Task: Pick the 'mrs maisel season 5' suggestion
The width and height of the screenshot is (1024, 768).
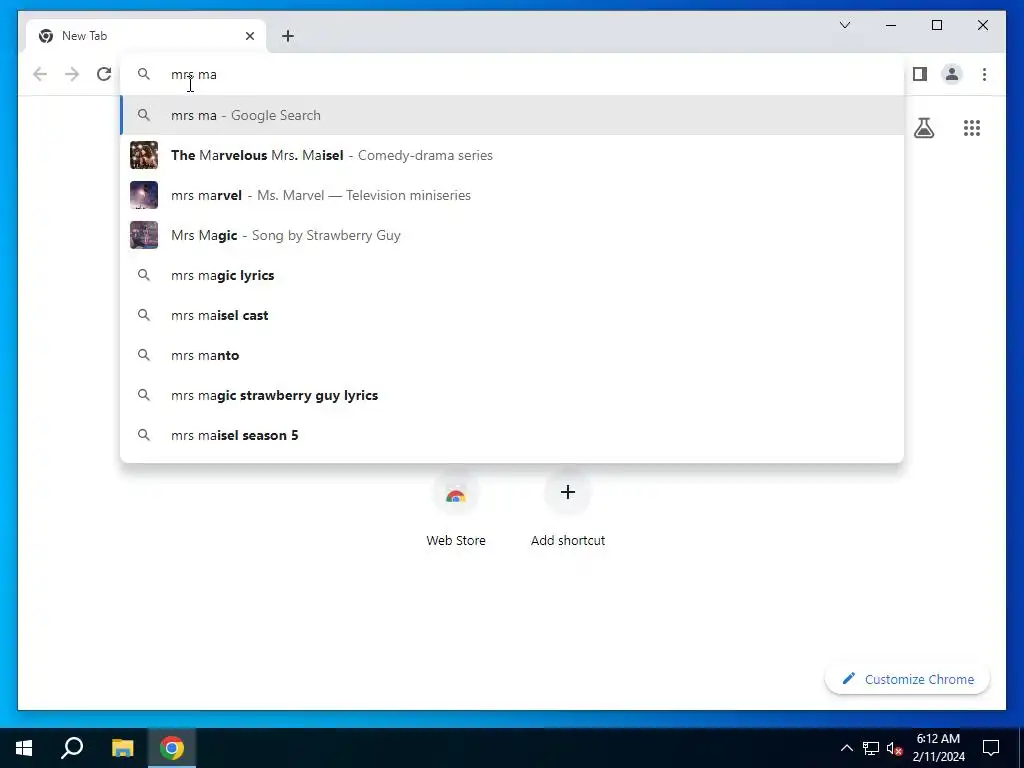Action: point(512,435)
